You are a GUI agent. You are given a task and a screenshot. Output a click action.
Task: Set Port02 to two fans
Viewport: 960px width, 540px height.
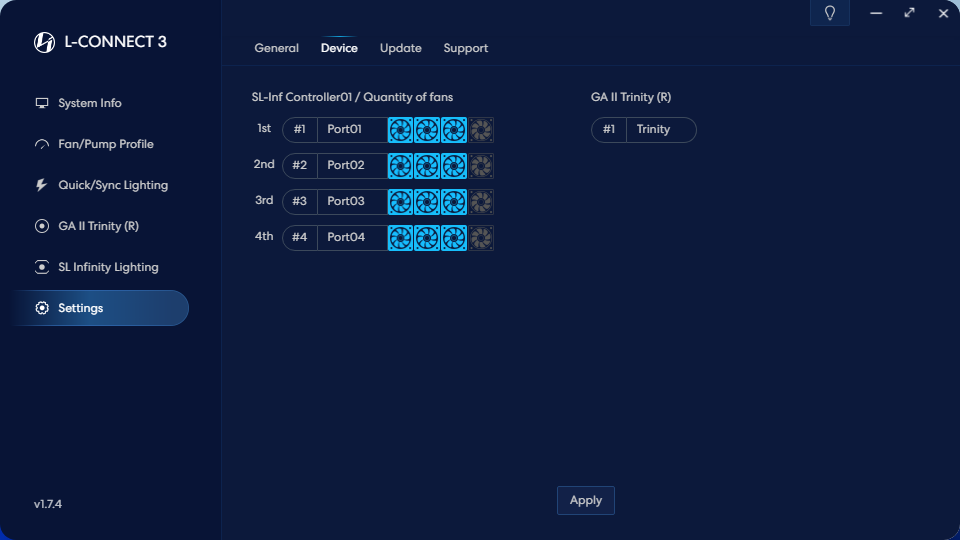(427, 166)
